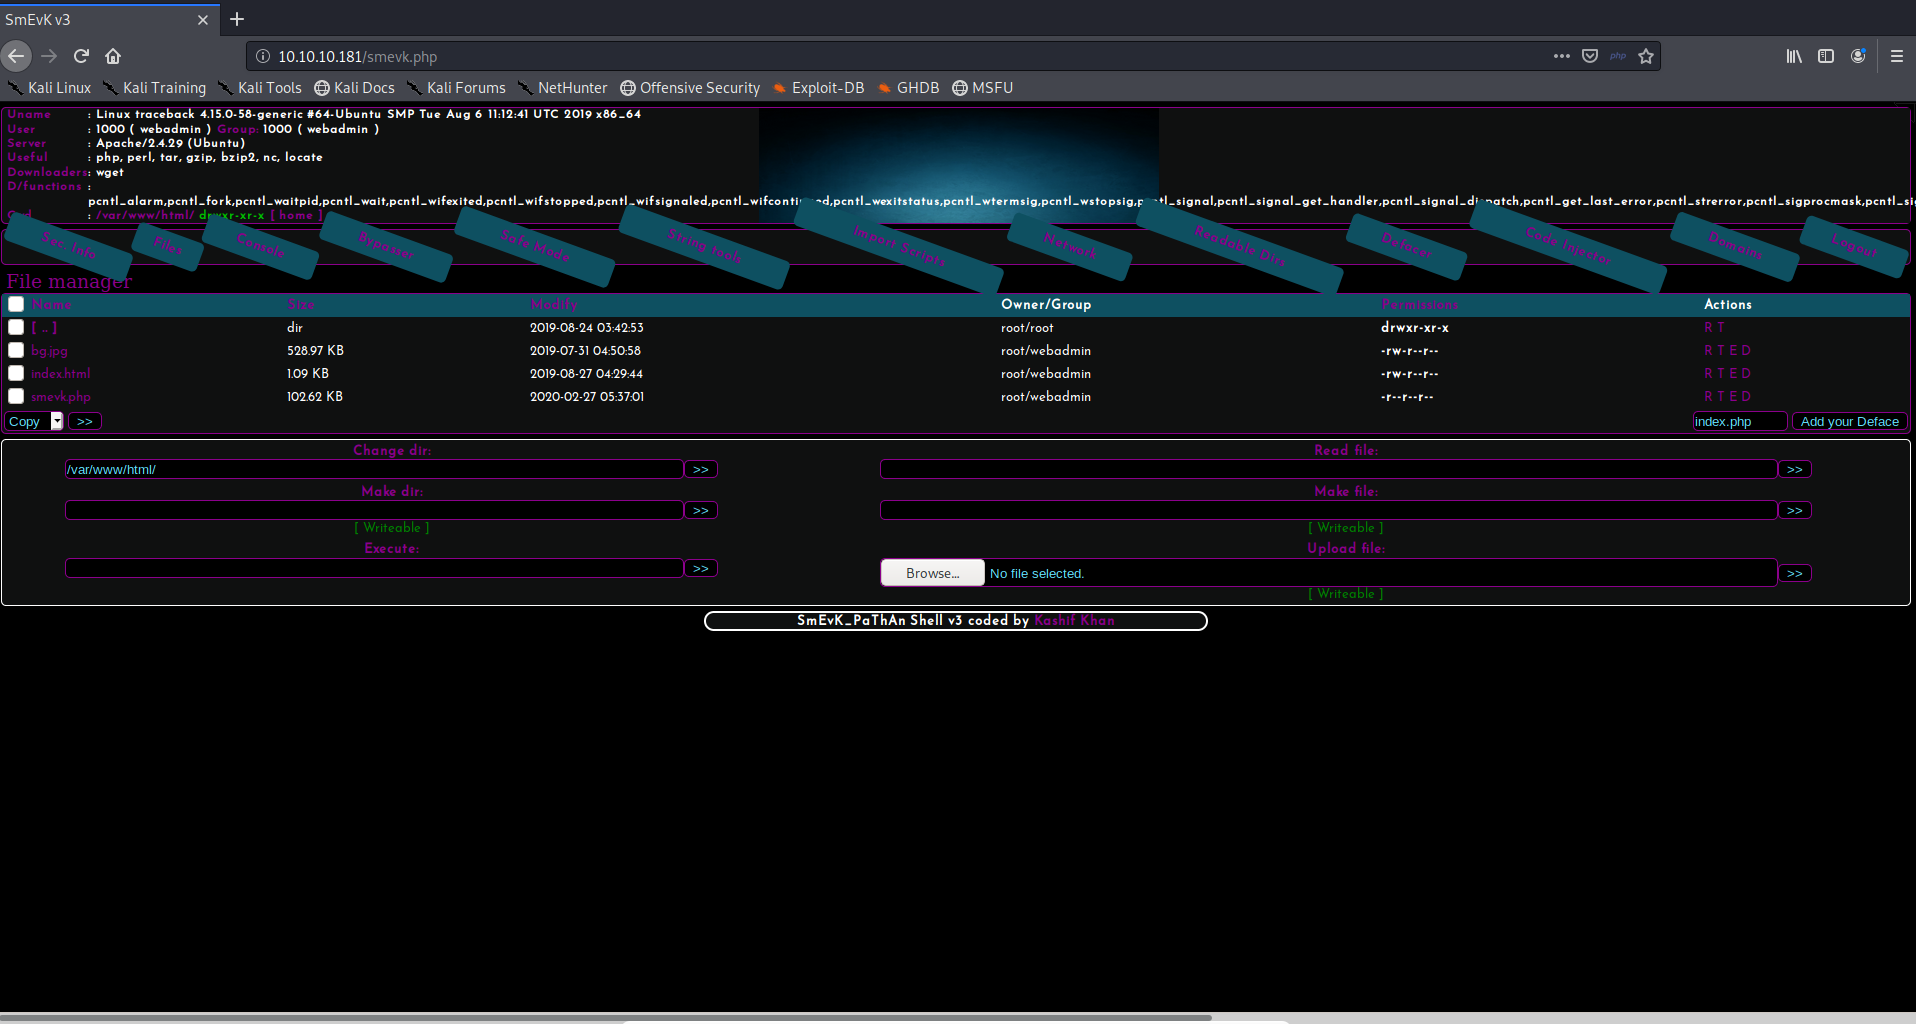Open the Defacer menu item
The height and width of the screenshot is (1024, 1916).
1406,246
